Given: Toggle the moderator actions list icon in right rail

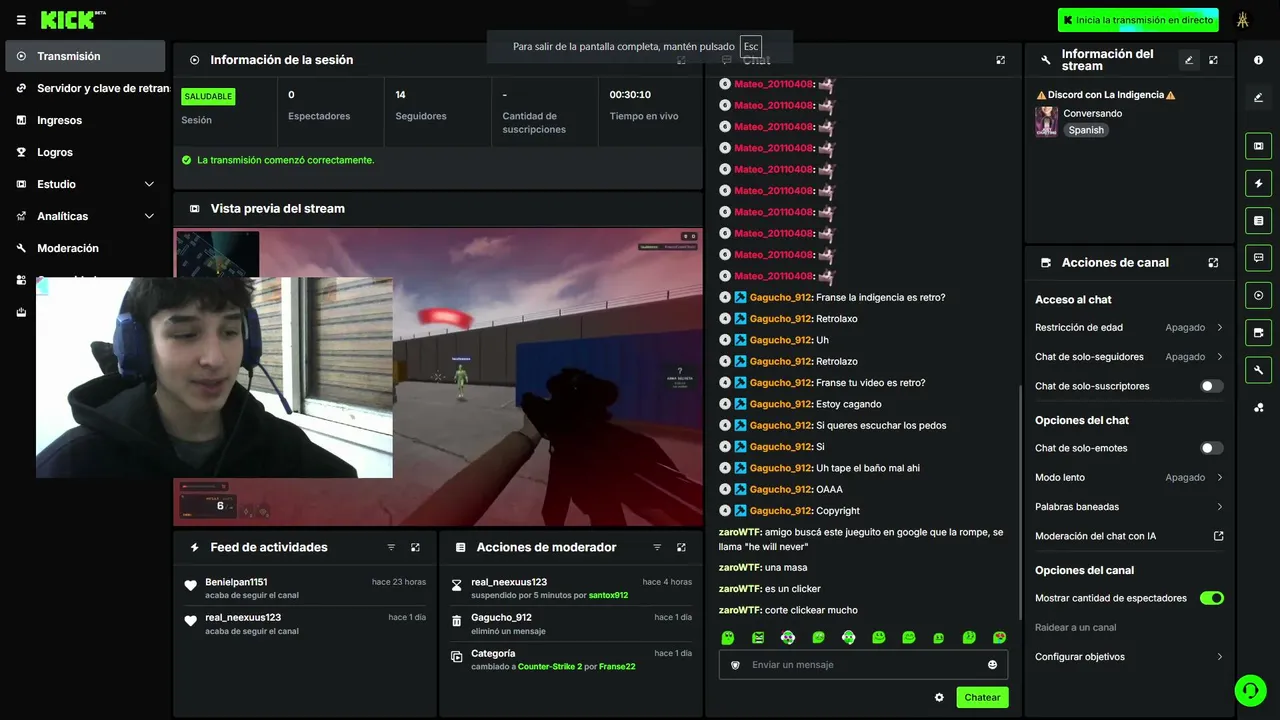Looking at the screenshot, I should click(x=1258, y=220).
